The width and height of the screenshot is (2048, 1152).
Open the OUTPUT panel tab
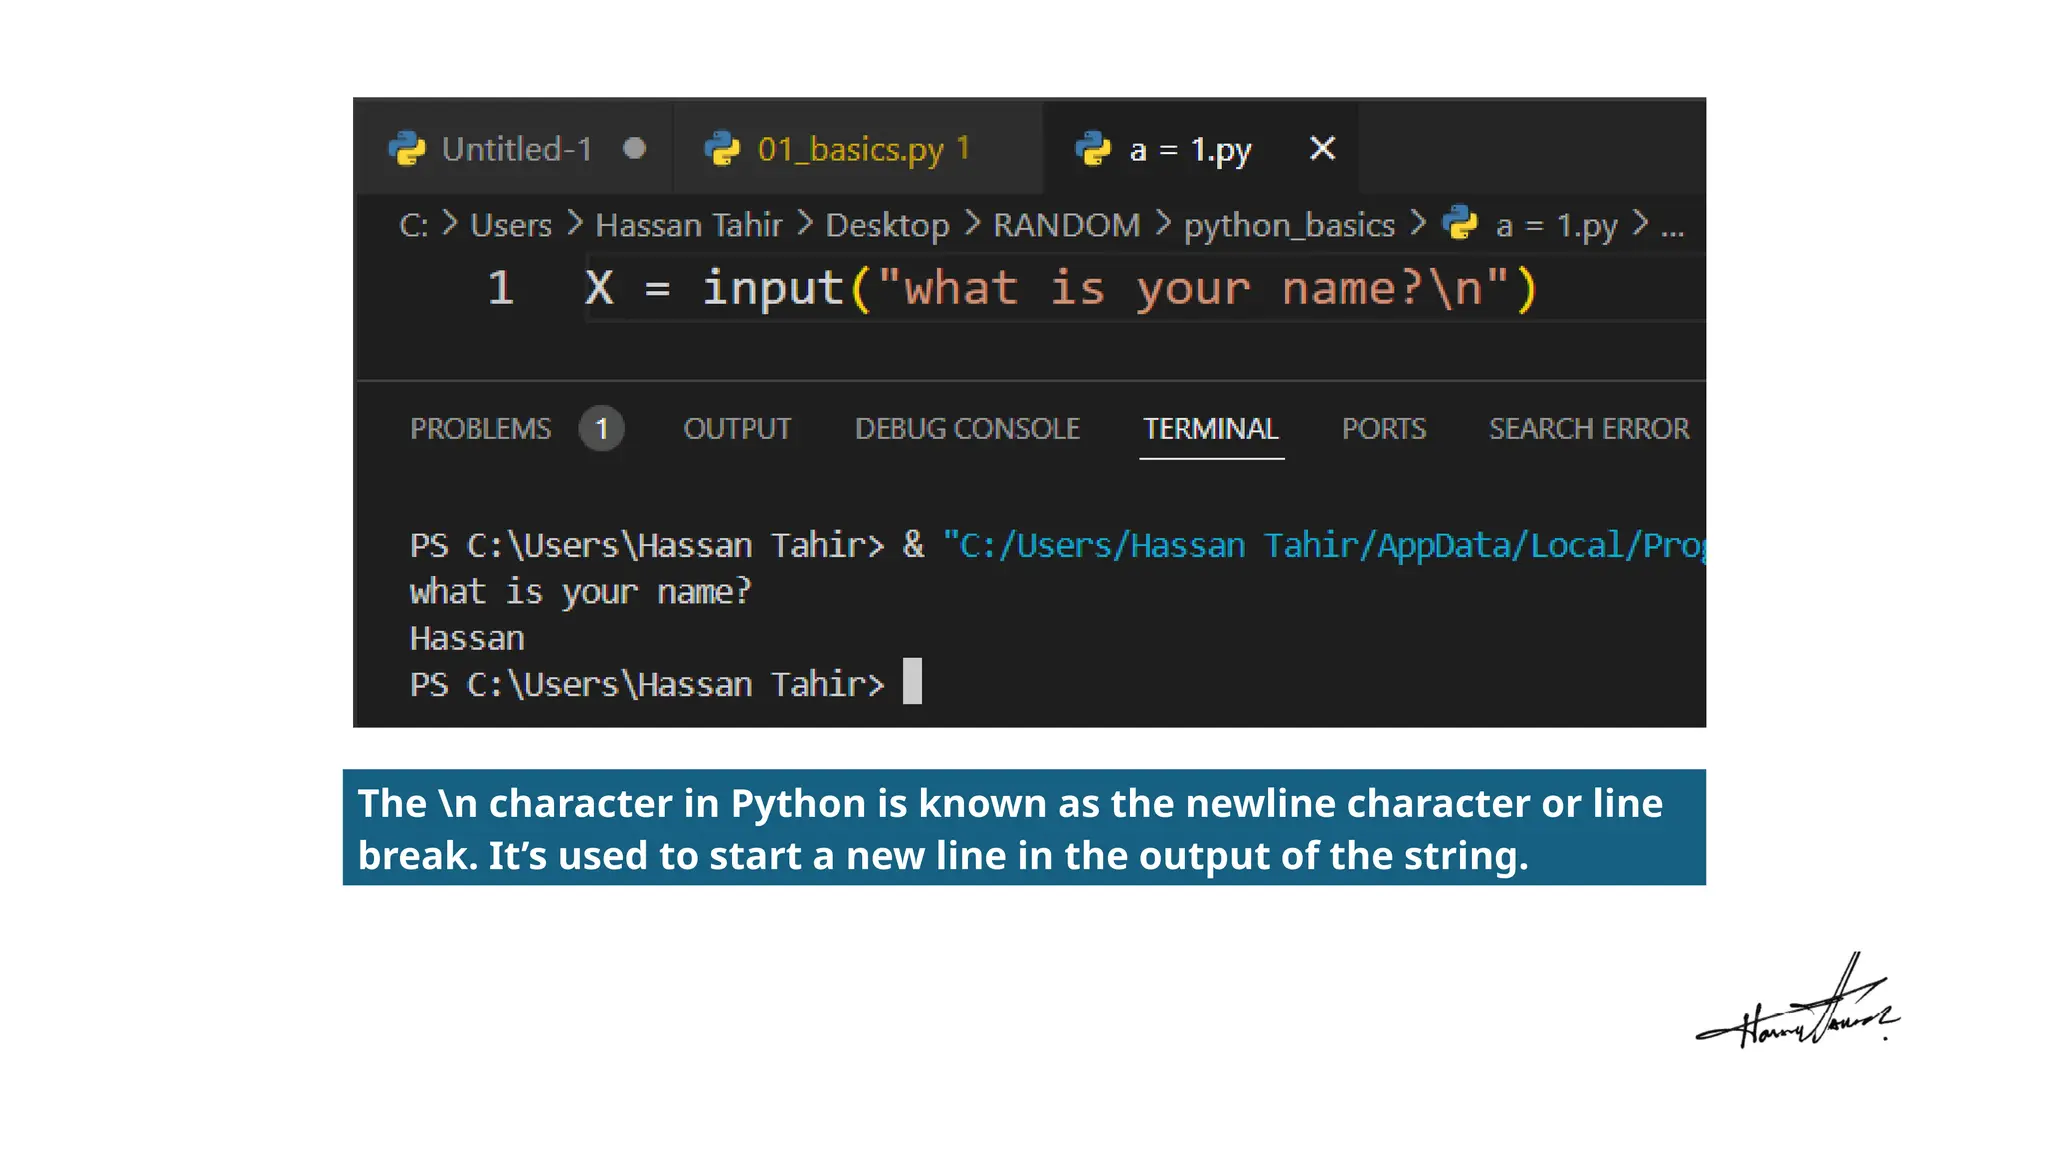[x=737, y=429]
